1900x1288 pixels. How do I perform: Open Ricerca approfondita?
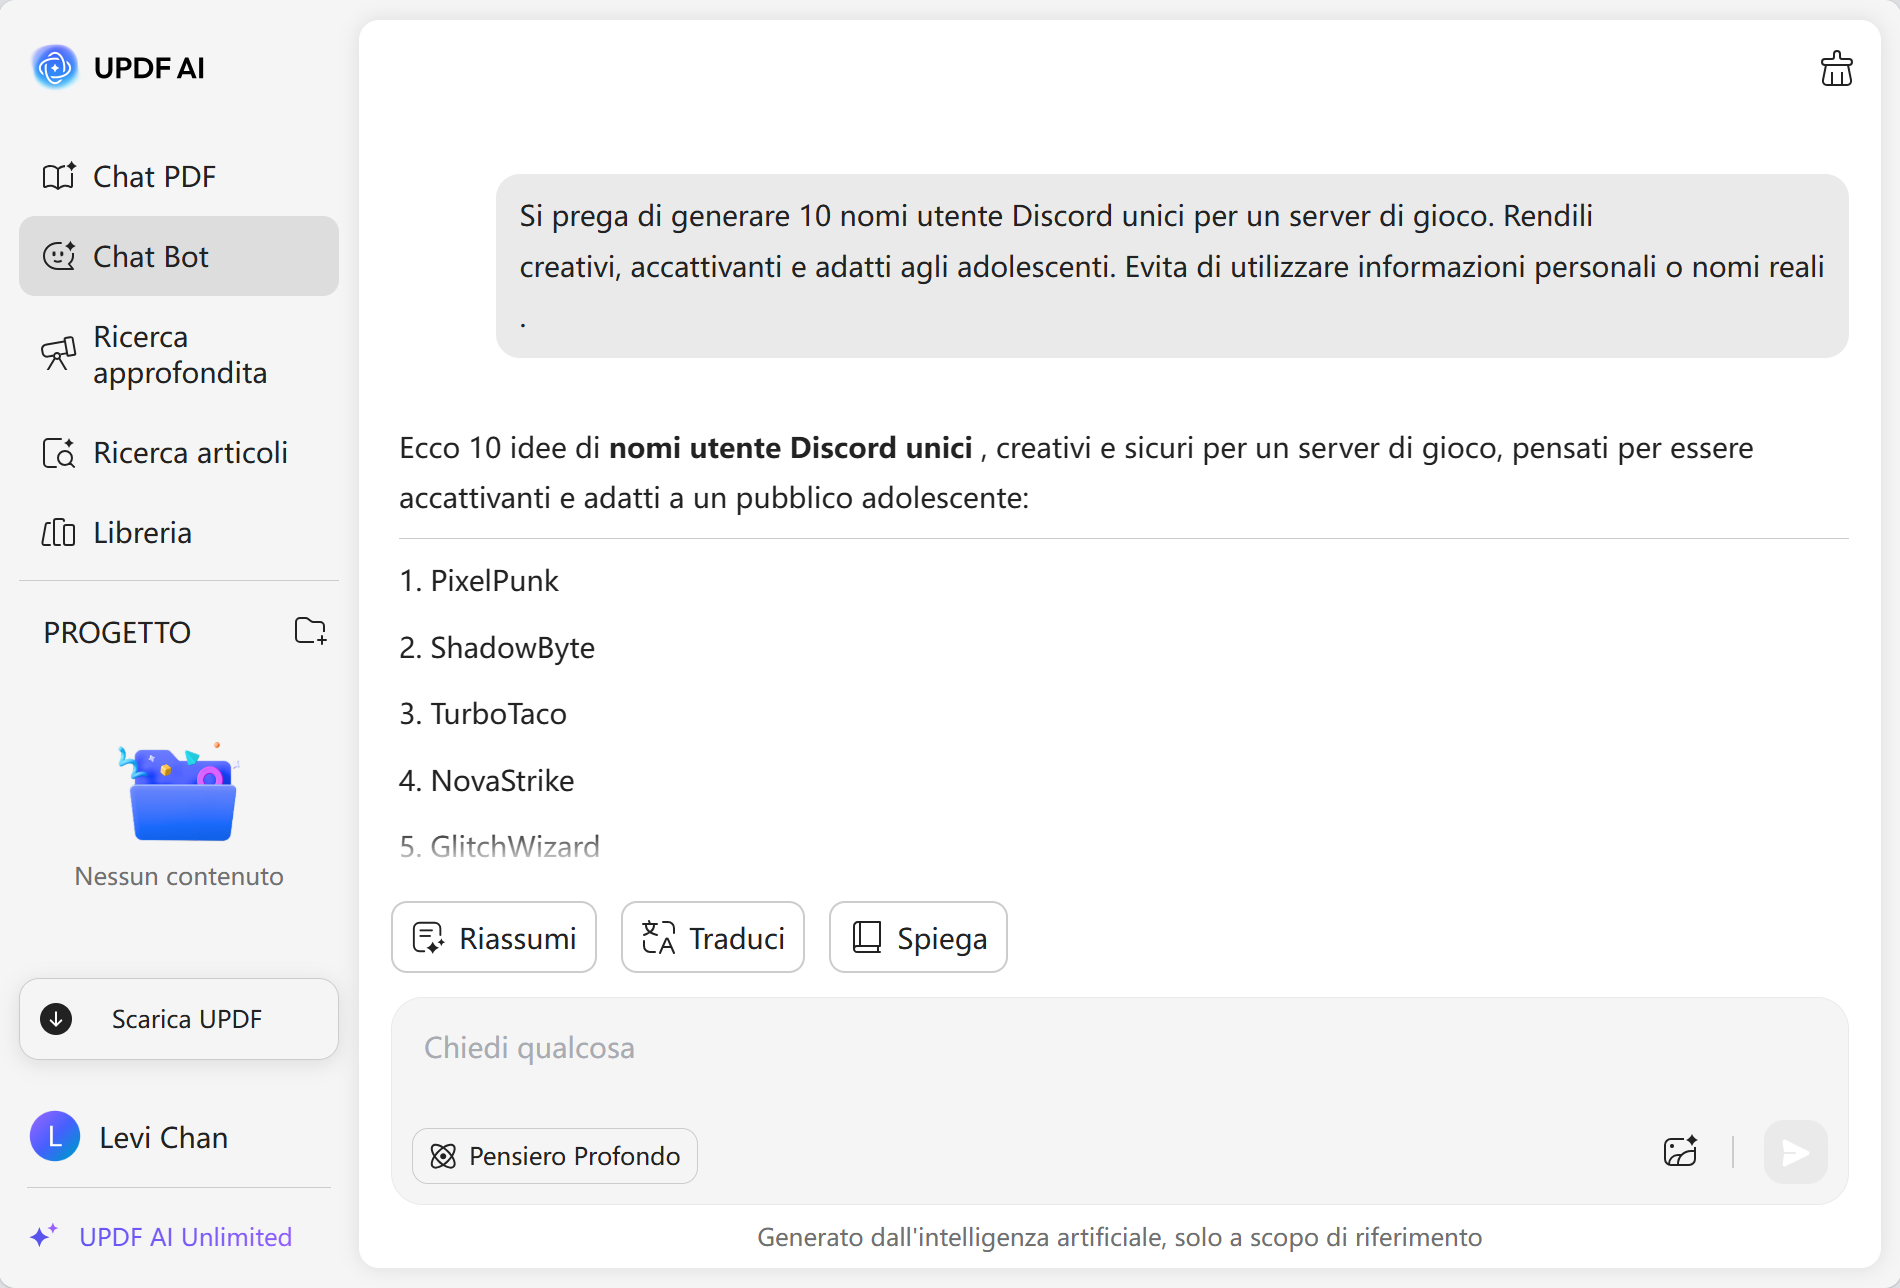click(x=179, y=355)
